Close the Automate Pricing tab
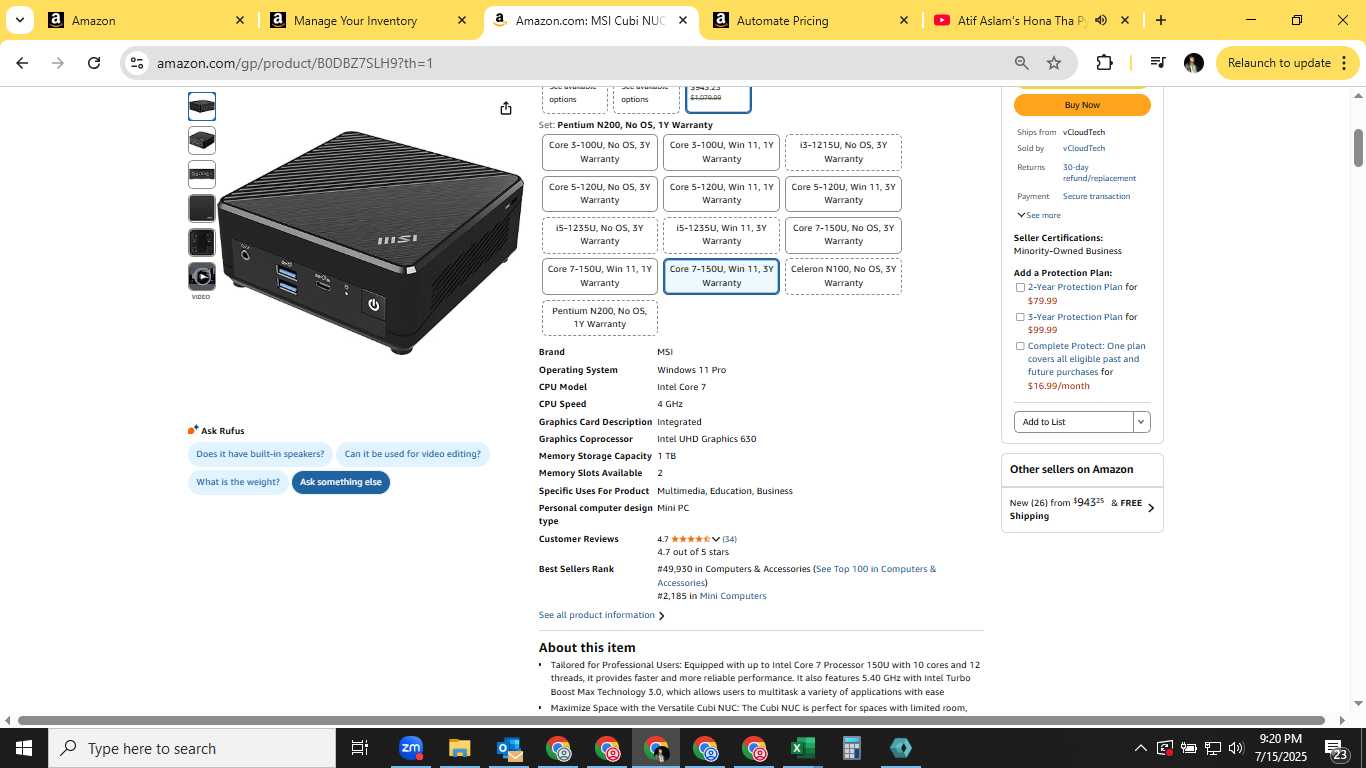The height and width of the screenshot is (768, 1366). tap(904, 20)
